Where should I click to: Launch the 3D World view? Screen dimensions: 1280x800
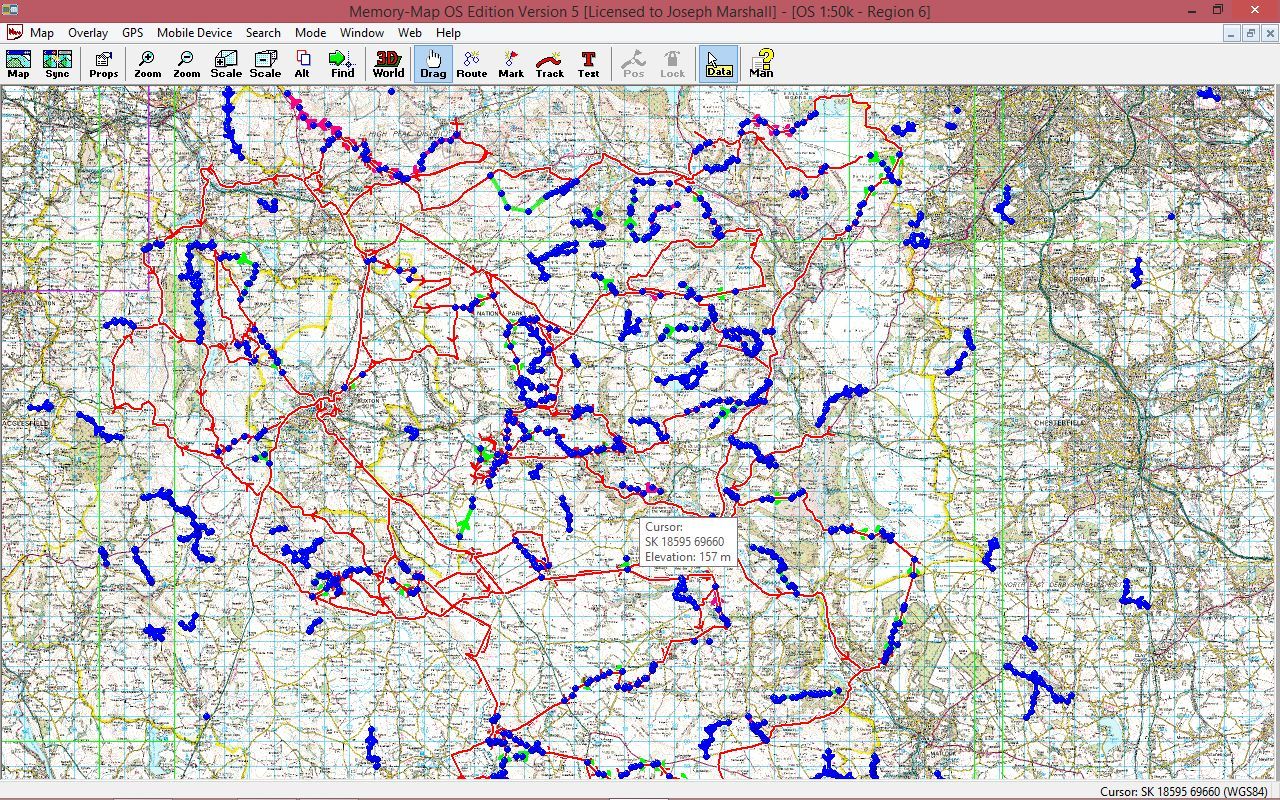coord(388,64)
